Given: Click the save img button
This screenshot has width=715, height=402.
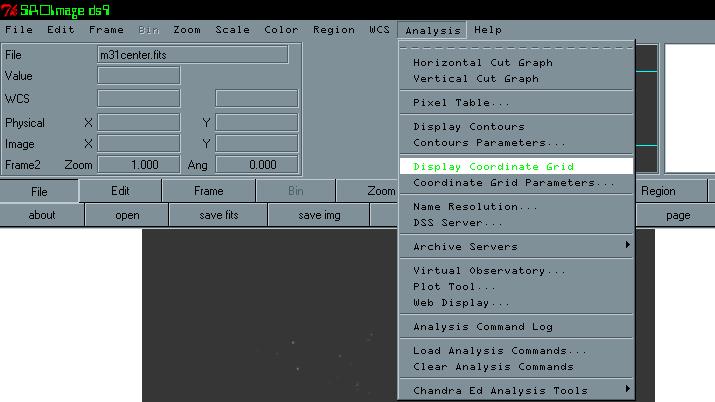Looking at the screenshot, I should pyautogui.click(x=319, y=215).
